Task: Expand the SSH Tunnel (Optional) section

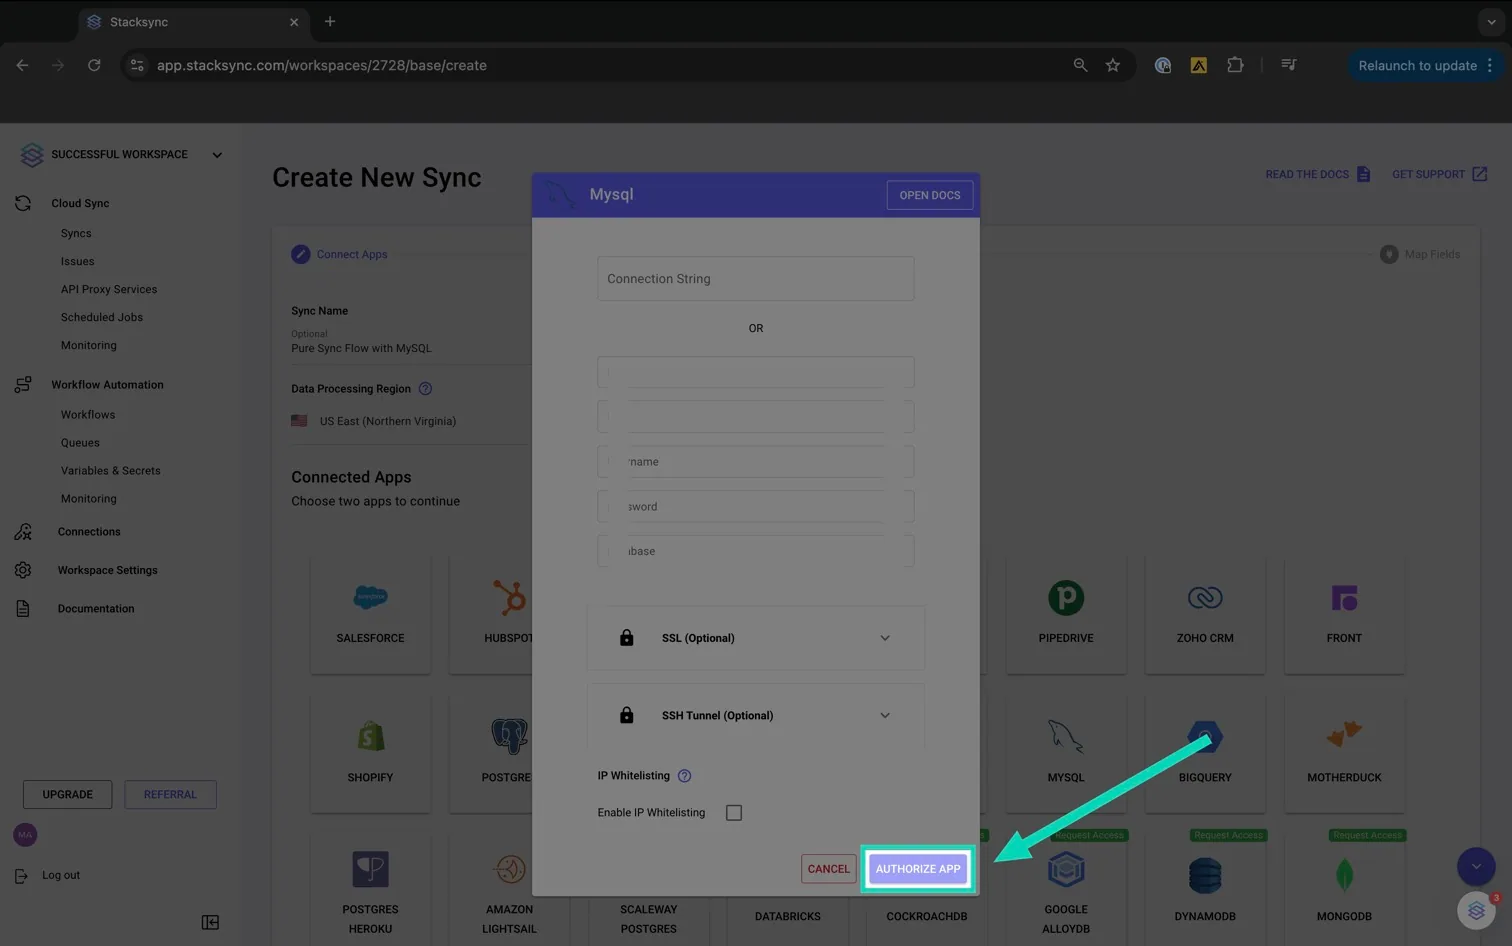Action: click(x=756, y=715)
